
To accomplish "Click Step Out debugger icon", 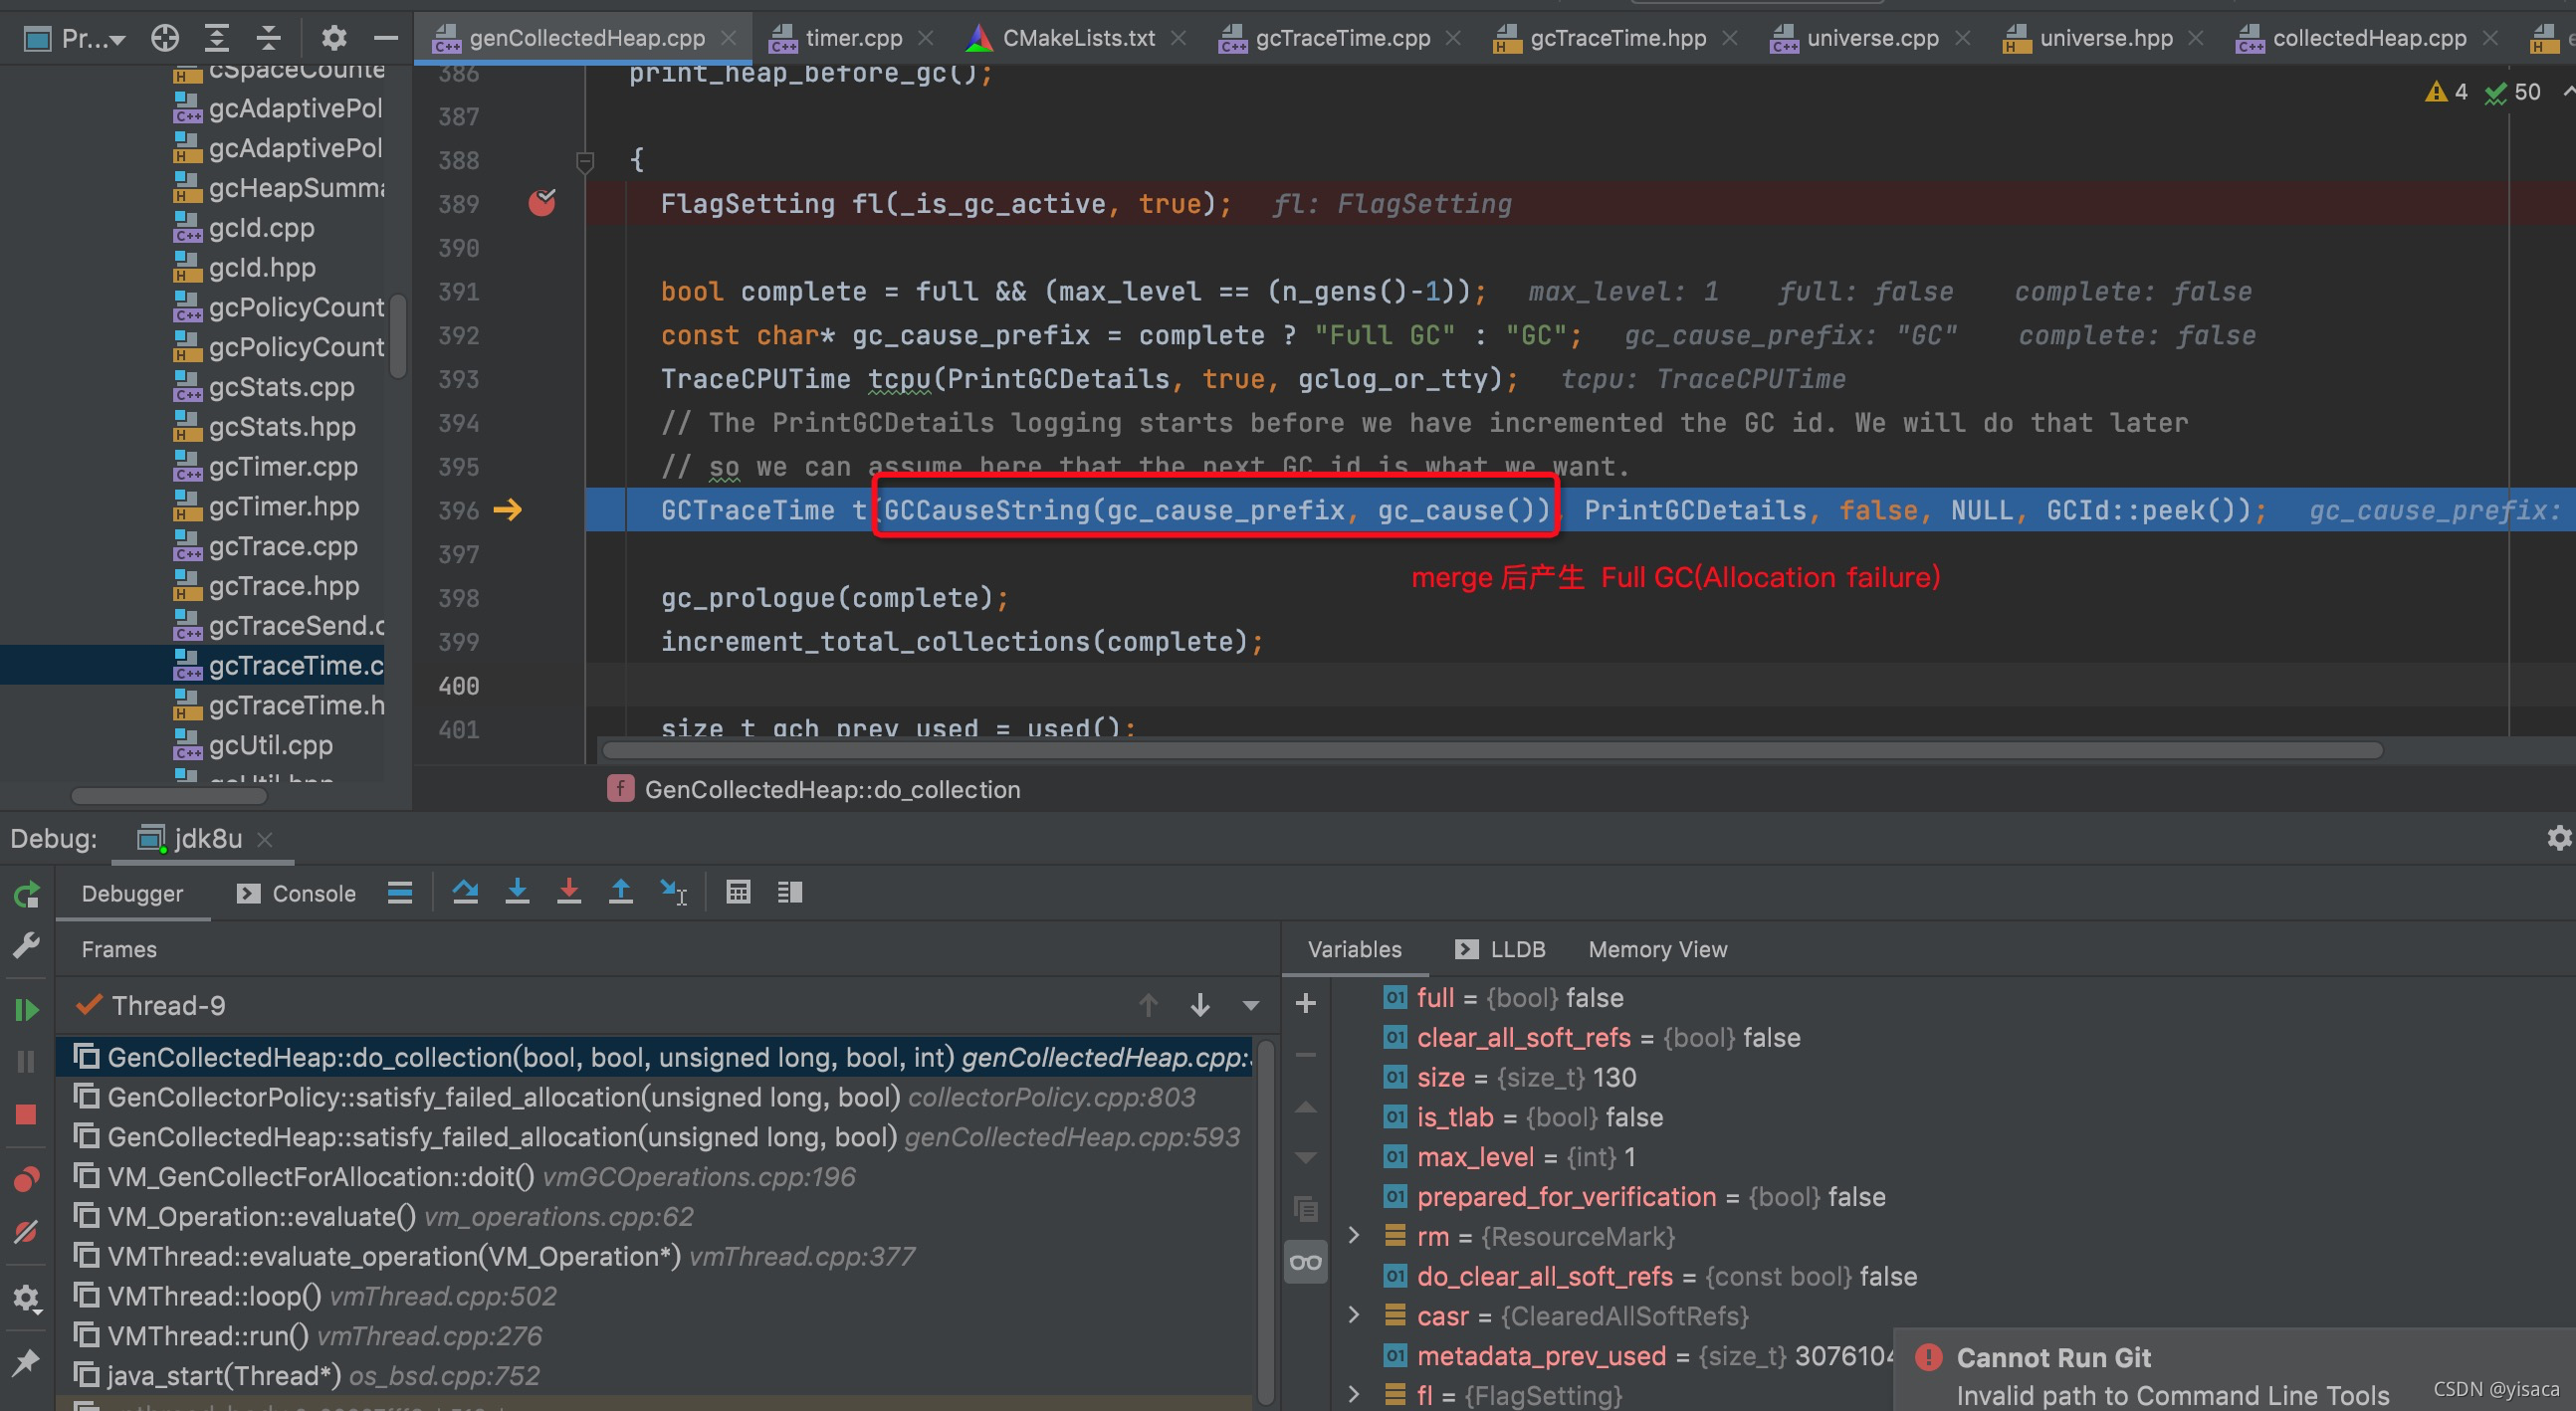I will point(621,892).
